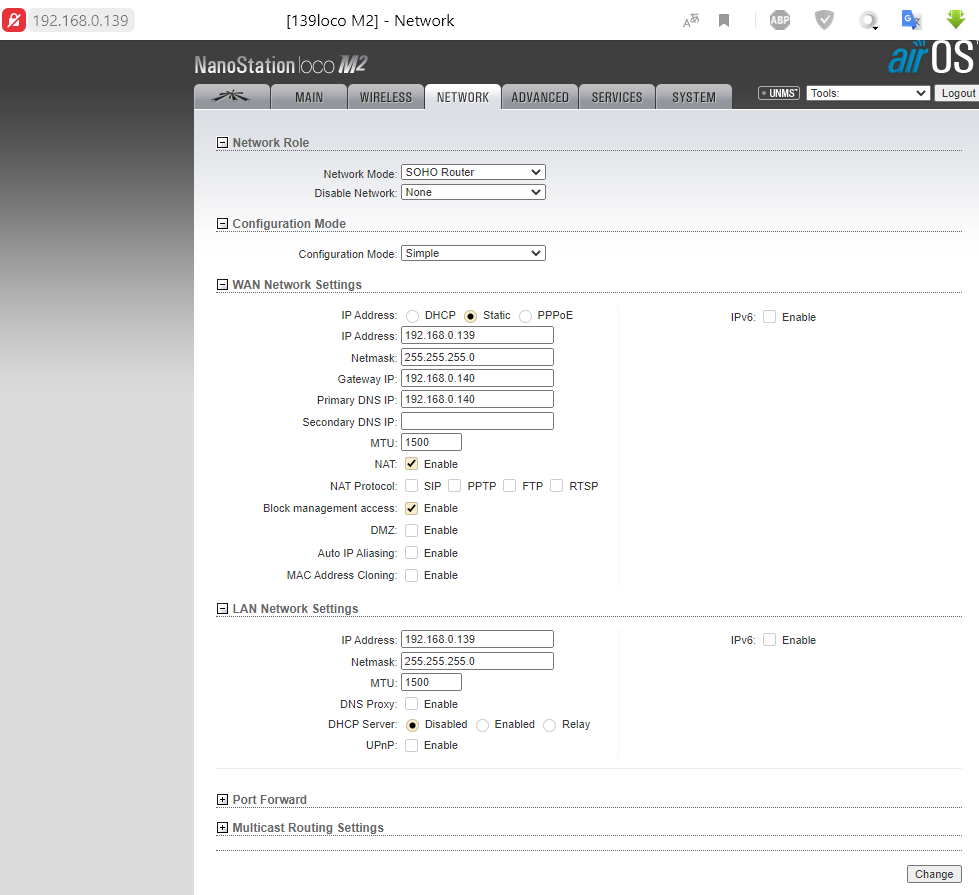Click the Gateway IP field
This screenshot has height=895, width=979.
pyautogui.click(x=477, y=378)
